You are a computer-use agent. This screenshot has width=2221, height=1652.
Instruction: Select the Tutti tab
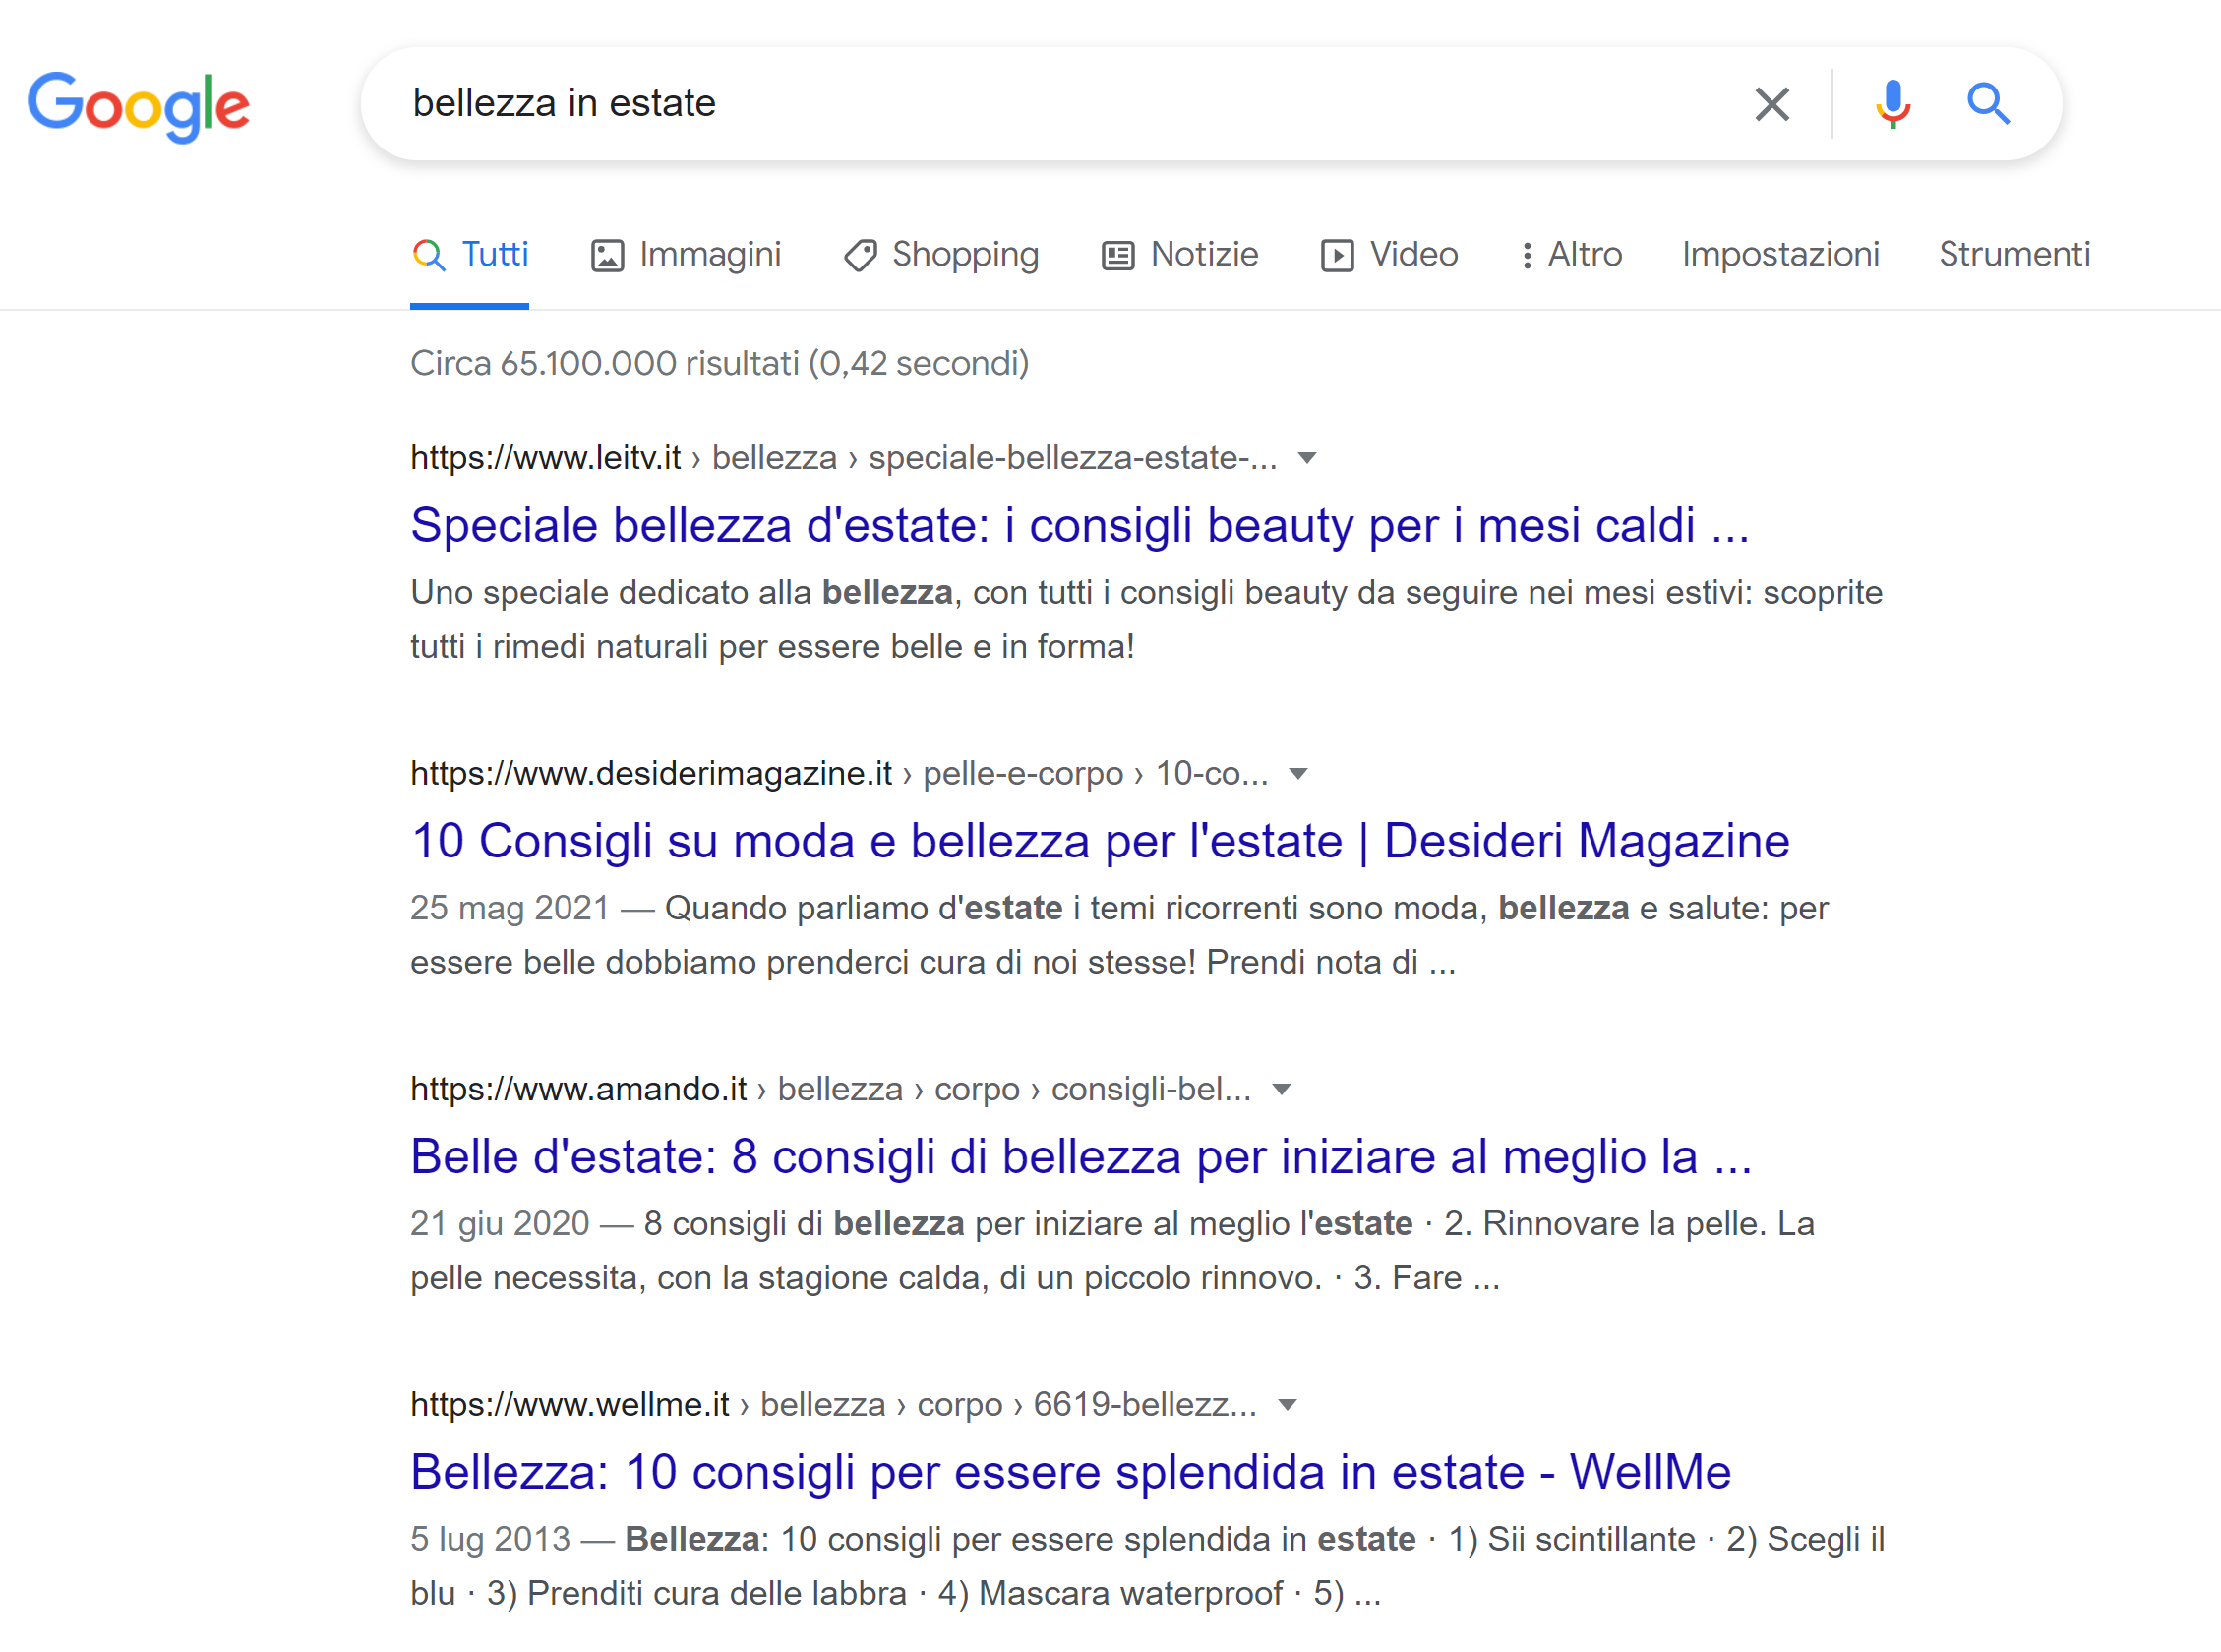point(470,255)
